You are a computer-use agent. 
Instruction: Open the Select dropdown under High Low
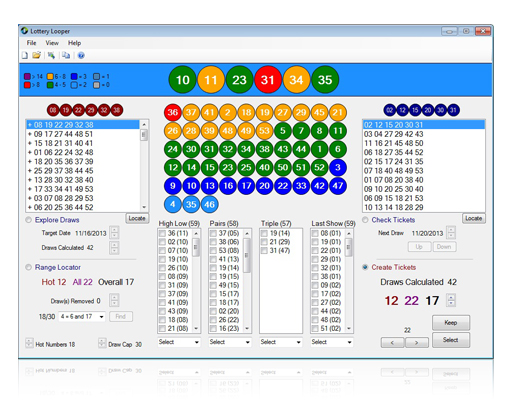pyautogui.click(x=179, y=342)
